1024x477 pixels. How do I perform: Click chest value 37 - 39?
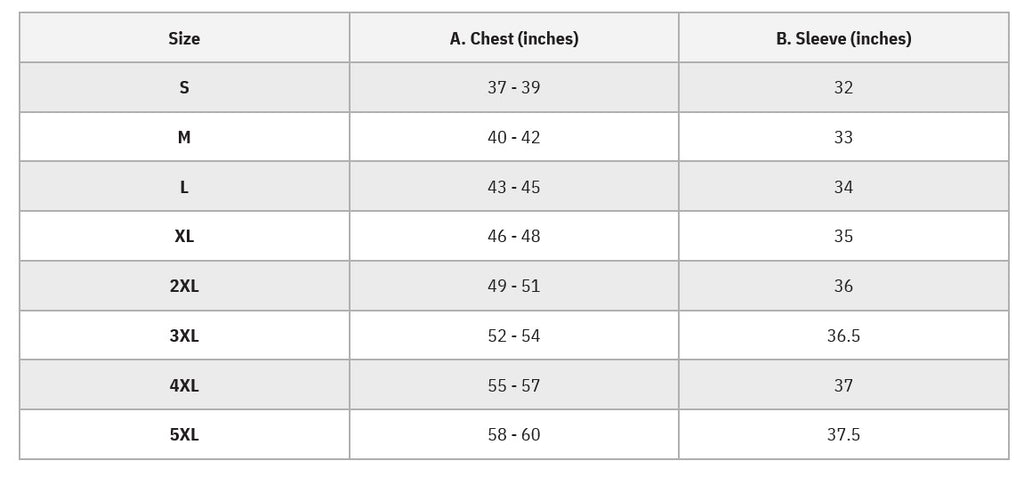(x=514, y=88)
